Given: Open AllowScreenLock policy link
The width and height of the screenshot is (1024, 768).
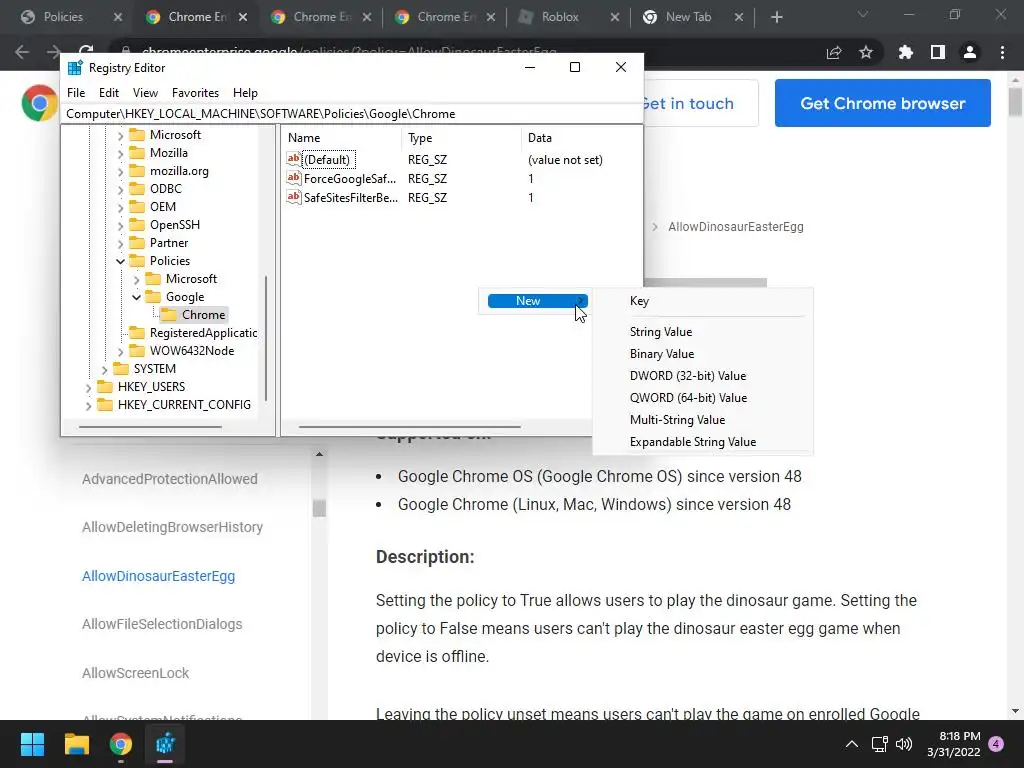Looking at the screenshot, I should 135,673.
